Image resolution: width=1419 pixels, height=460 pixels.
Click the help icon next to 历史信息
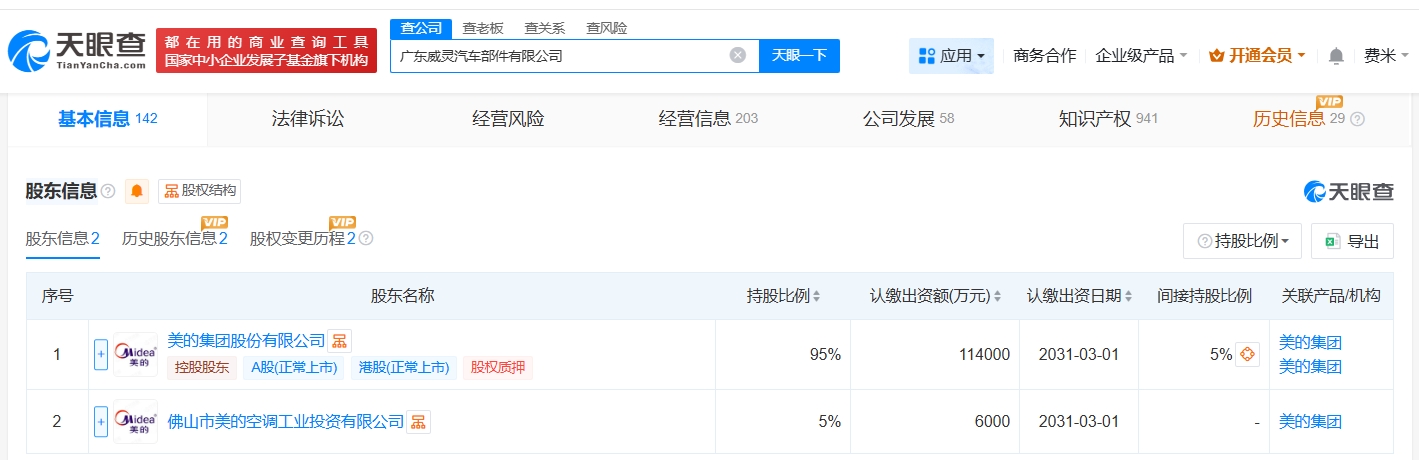pyautogui.click(x=1357, y=119)
